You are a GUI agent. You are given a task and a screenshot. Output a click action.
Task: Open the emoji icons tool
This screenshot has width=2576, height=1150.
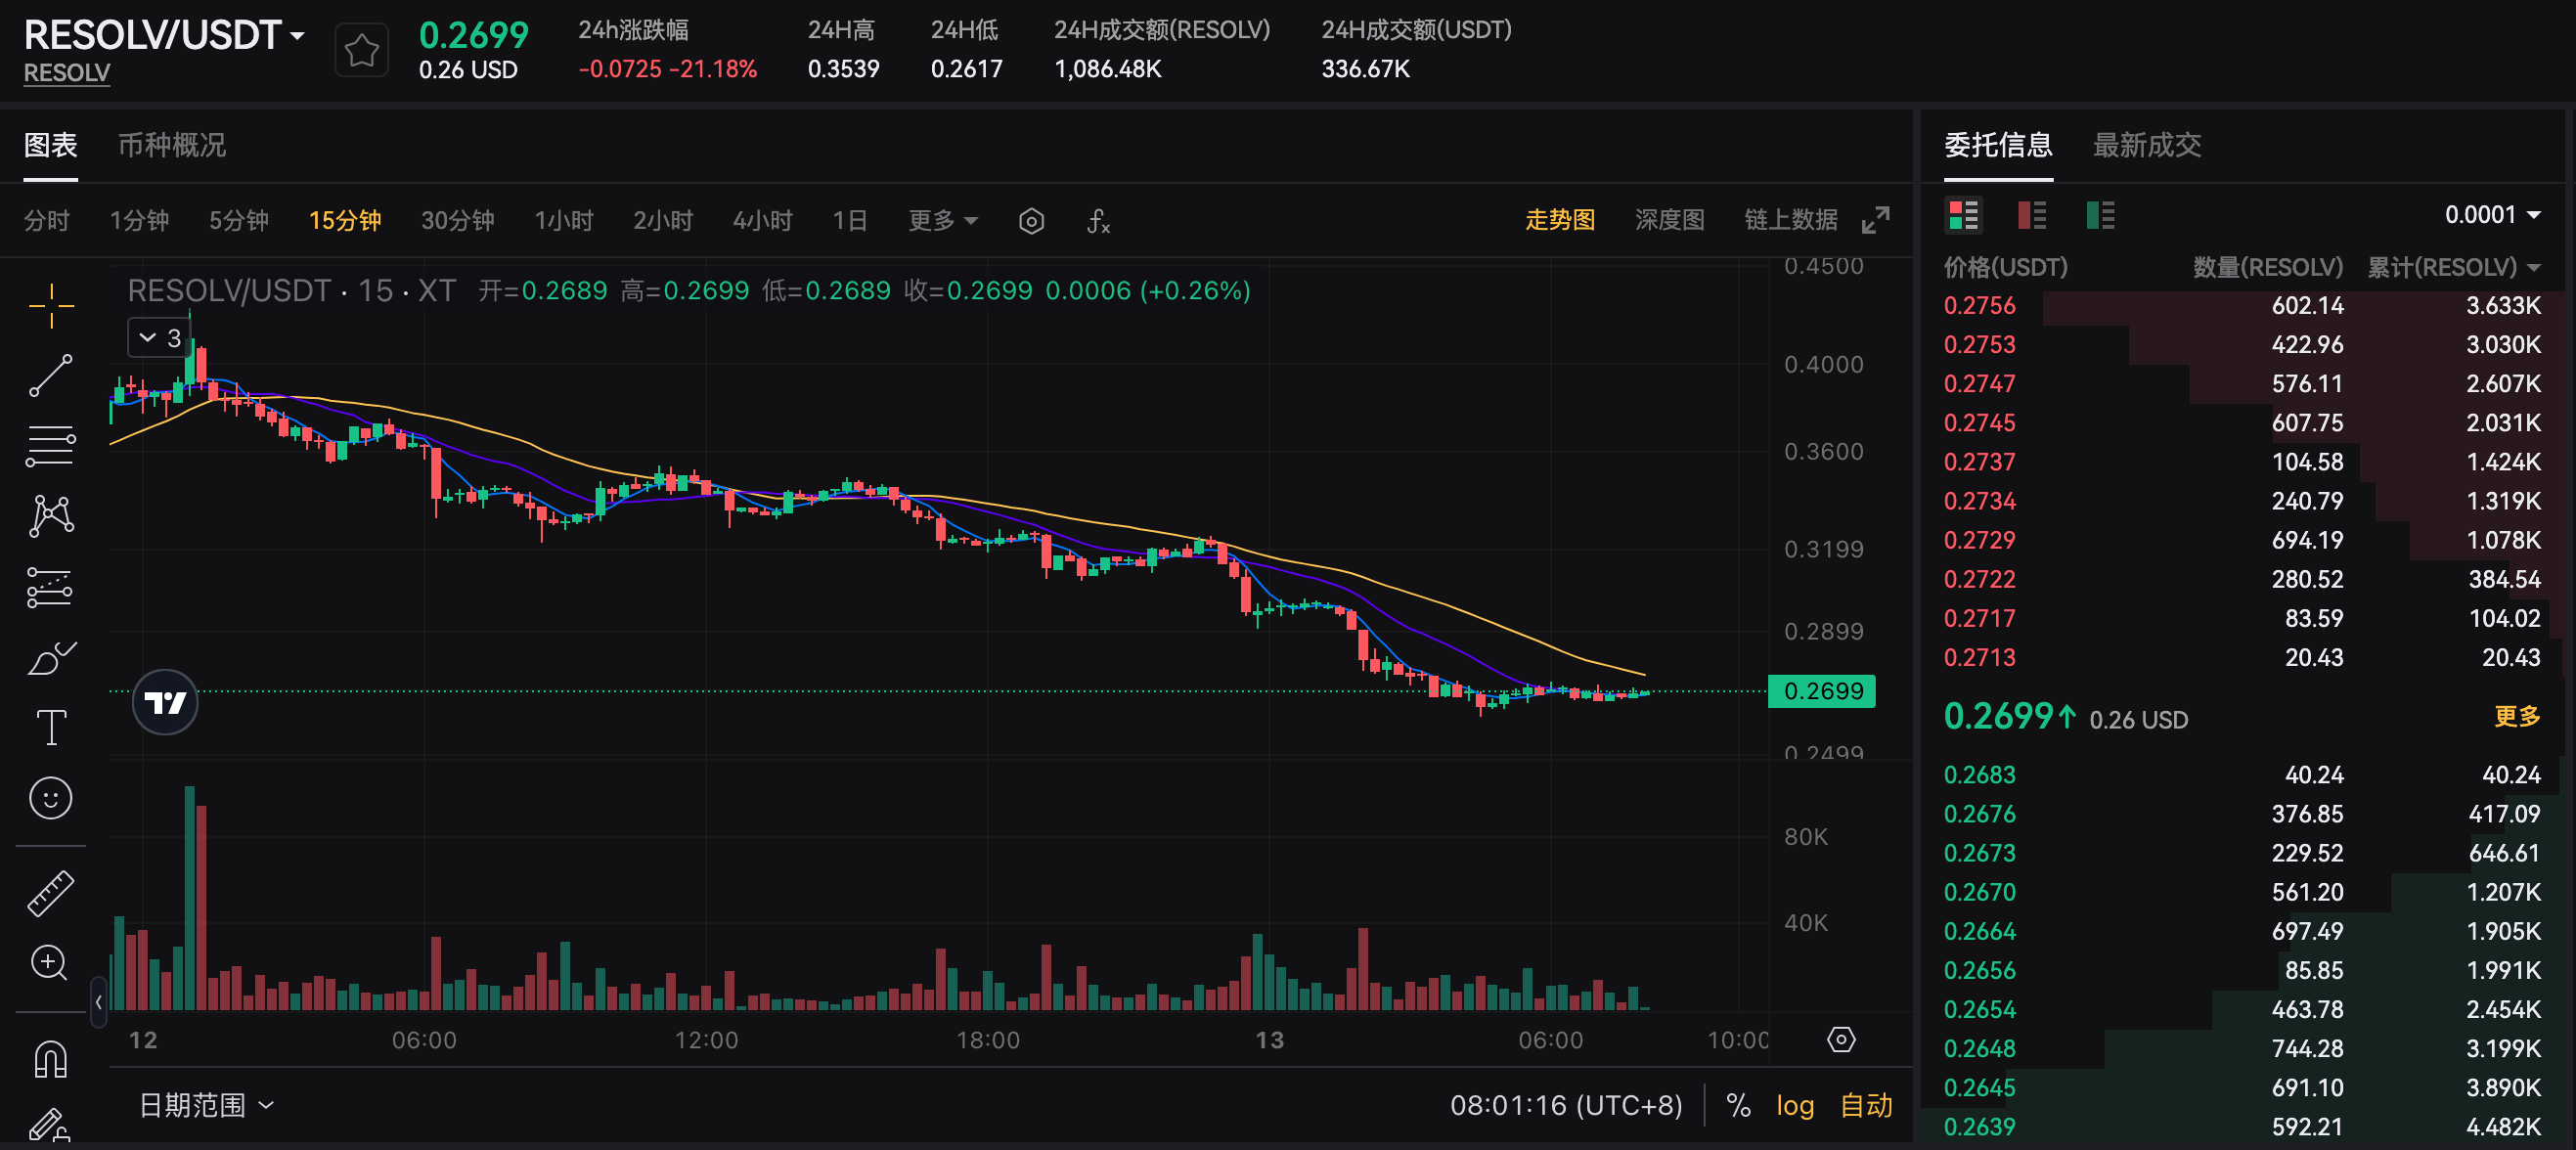pos(50,798)
